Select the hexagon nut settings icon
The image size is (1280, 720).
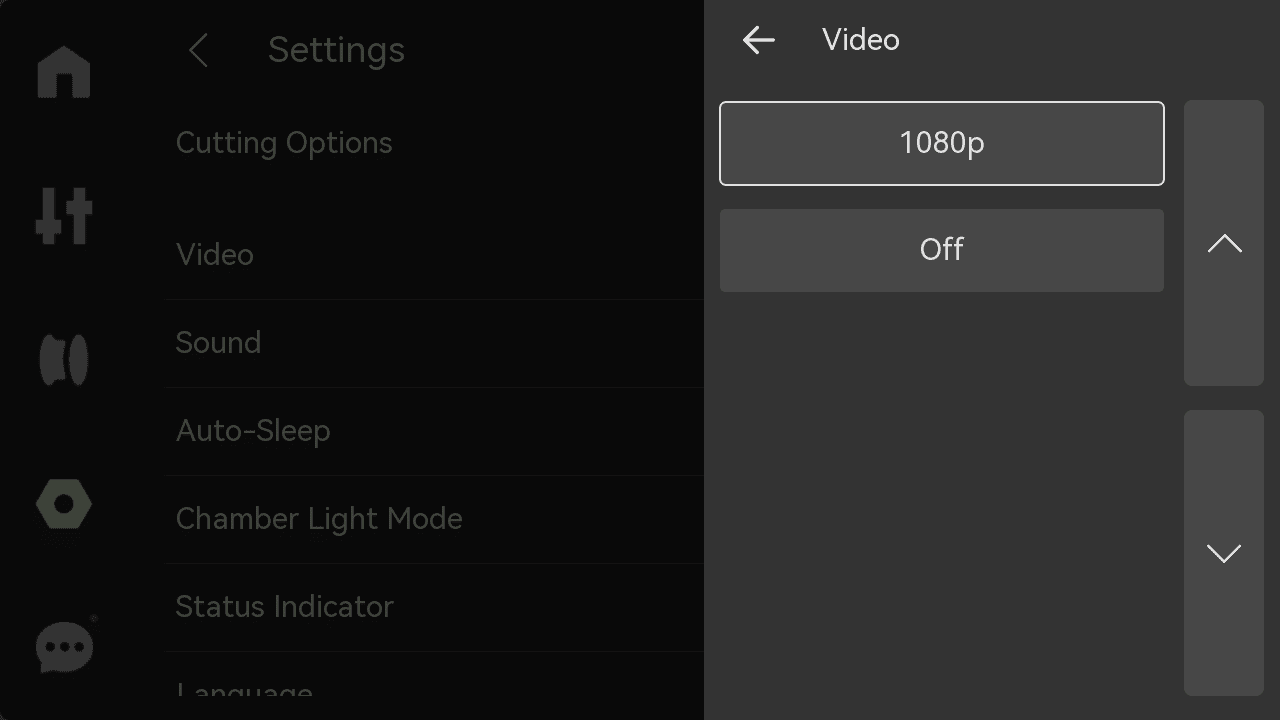pos(64,505)
